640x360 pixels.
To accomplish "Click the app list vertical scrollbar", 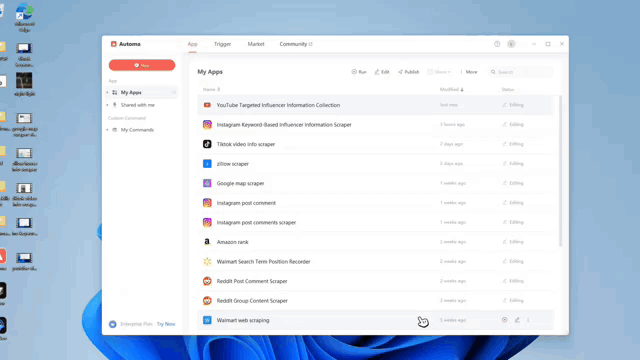I will pyautogui.click(x=560, y=171).
